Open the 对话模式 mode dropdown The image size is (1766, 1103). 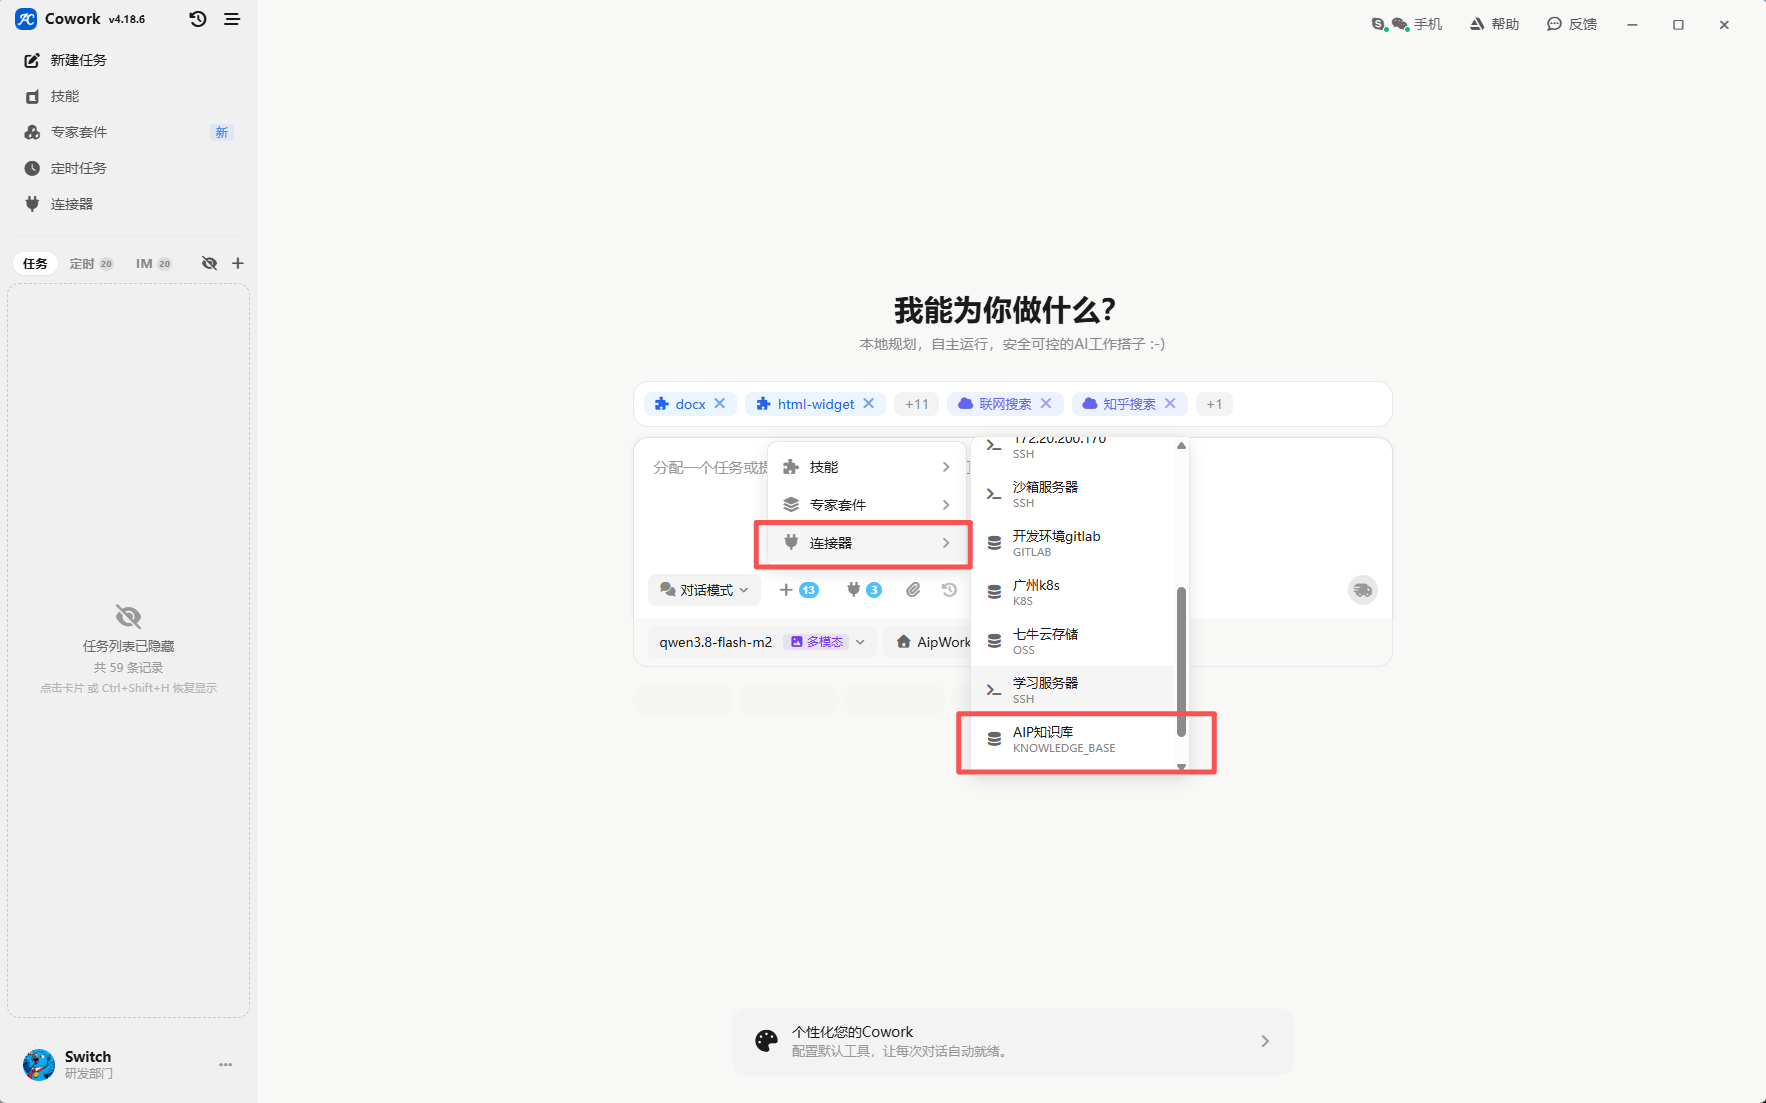704,590
